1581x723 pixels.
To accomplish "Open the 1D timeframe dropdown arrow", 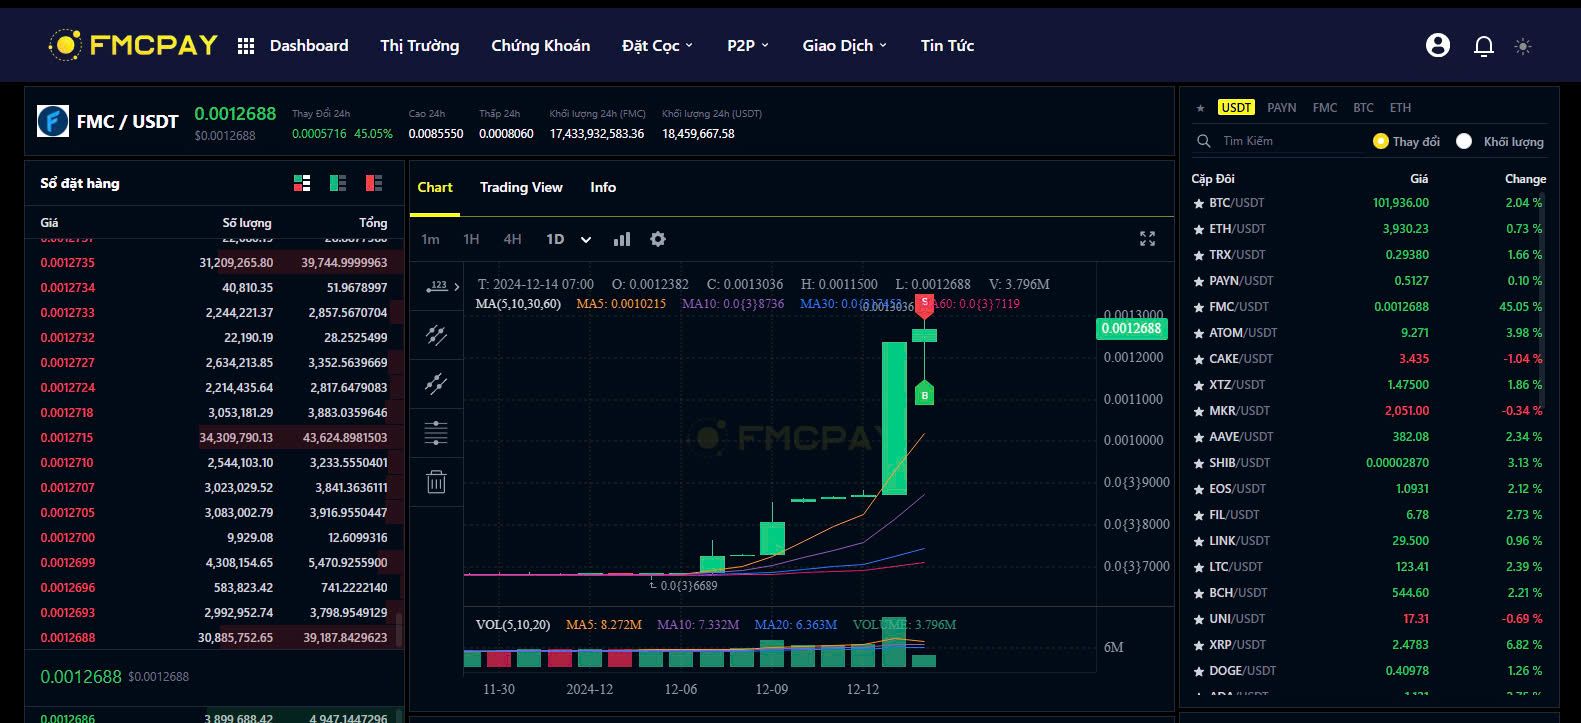I will pos(586,239).
